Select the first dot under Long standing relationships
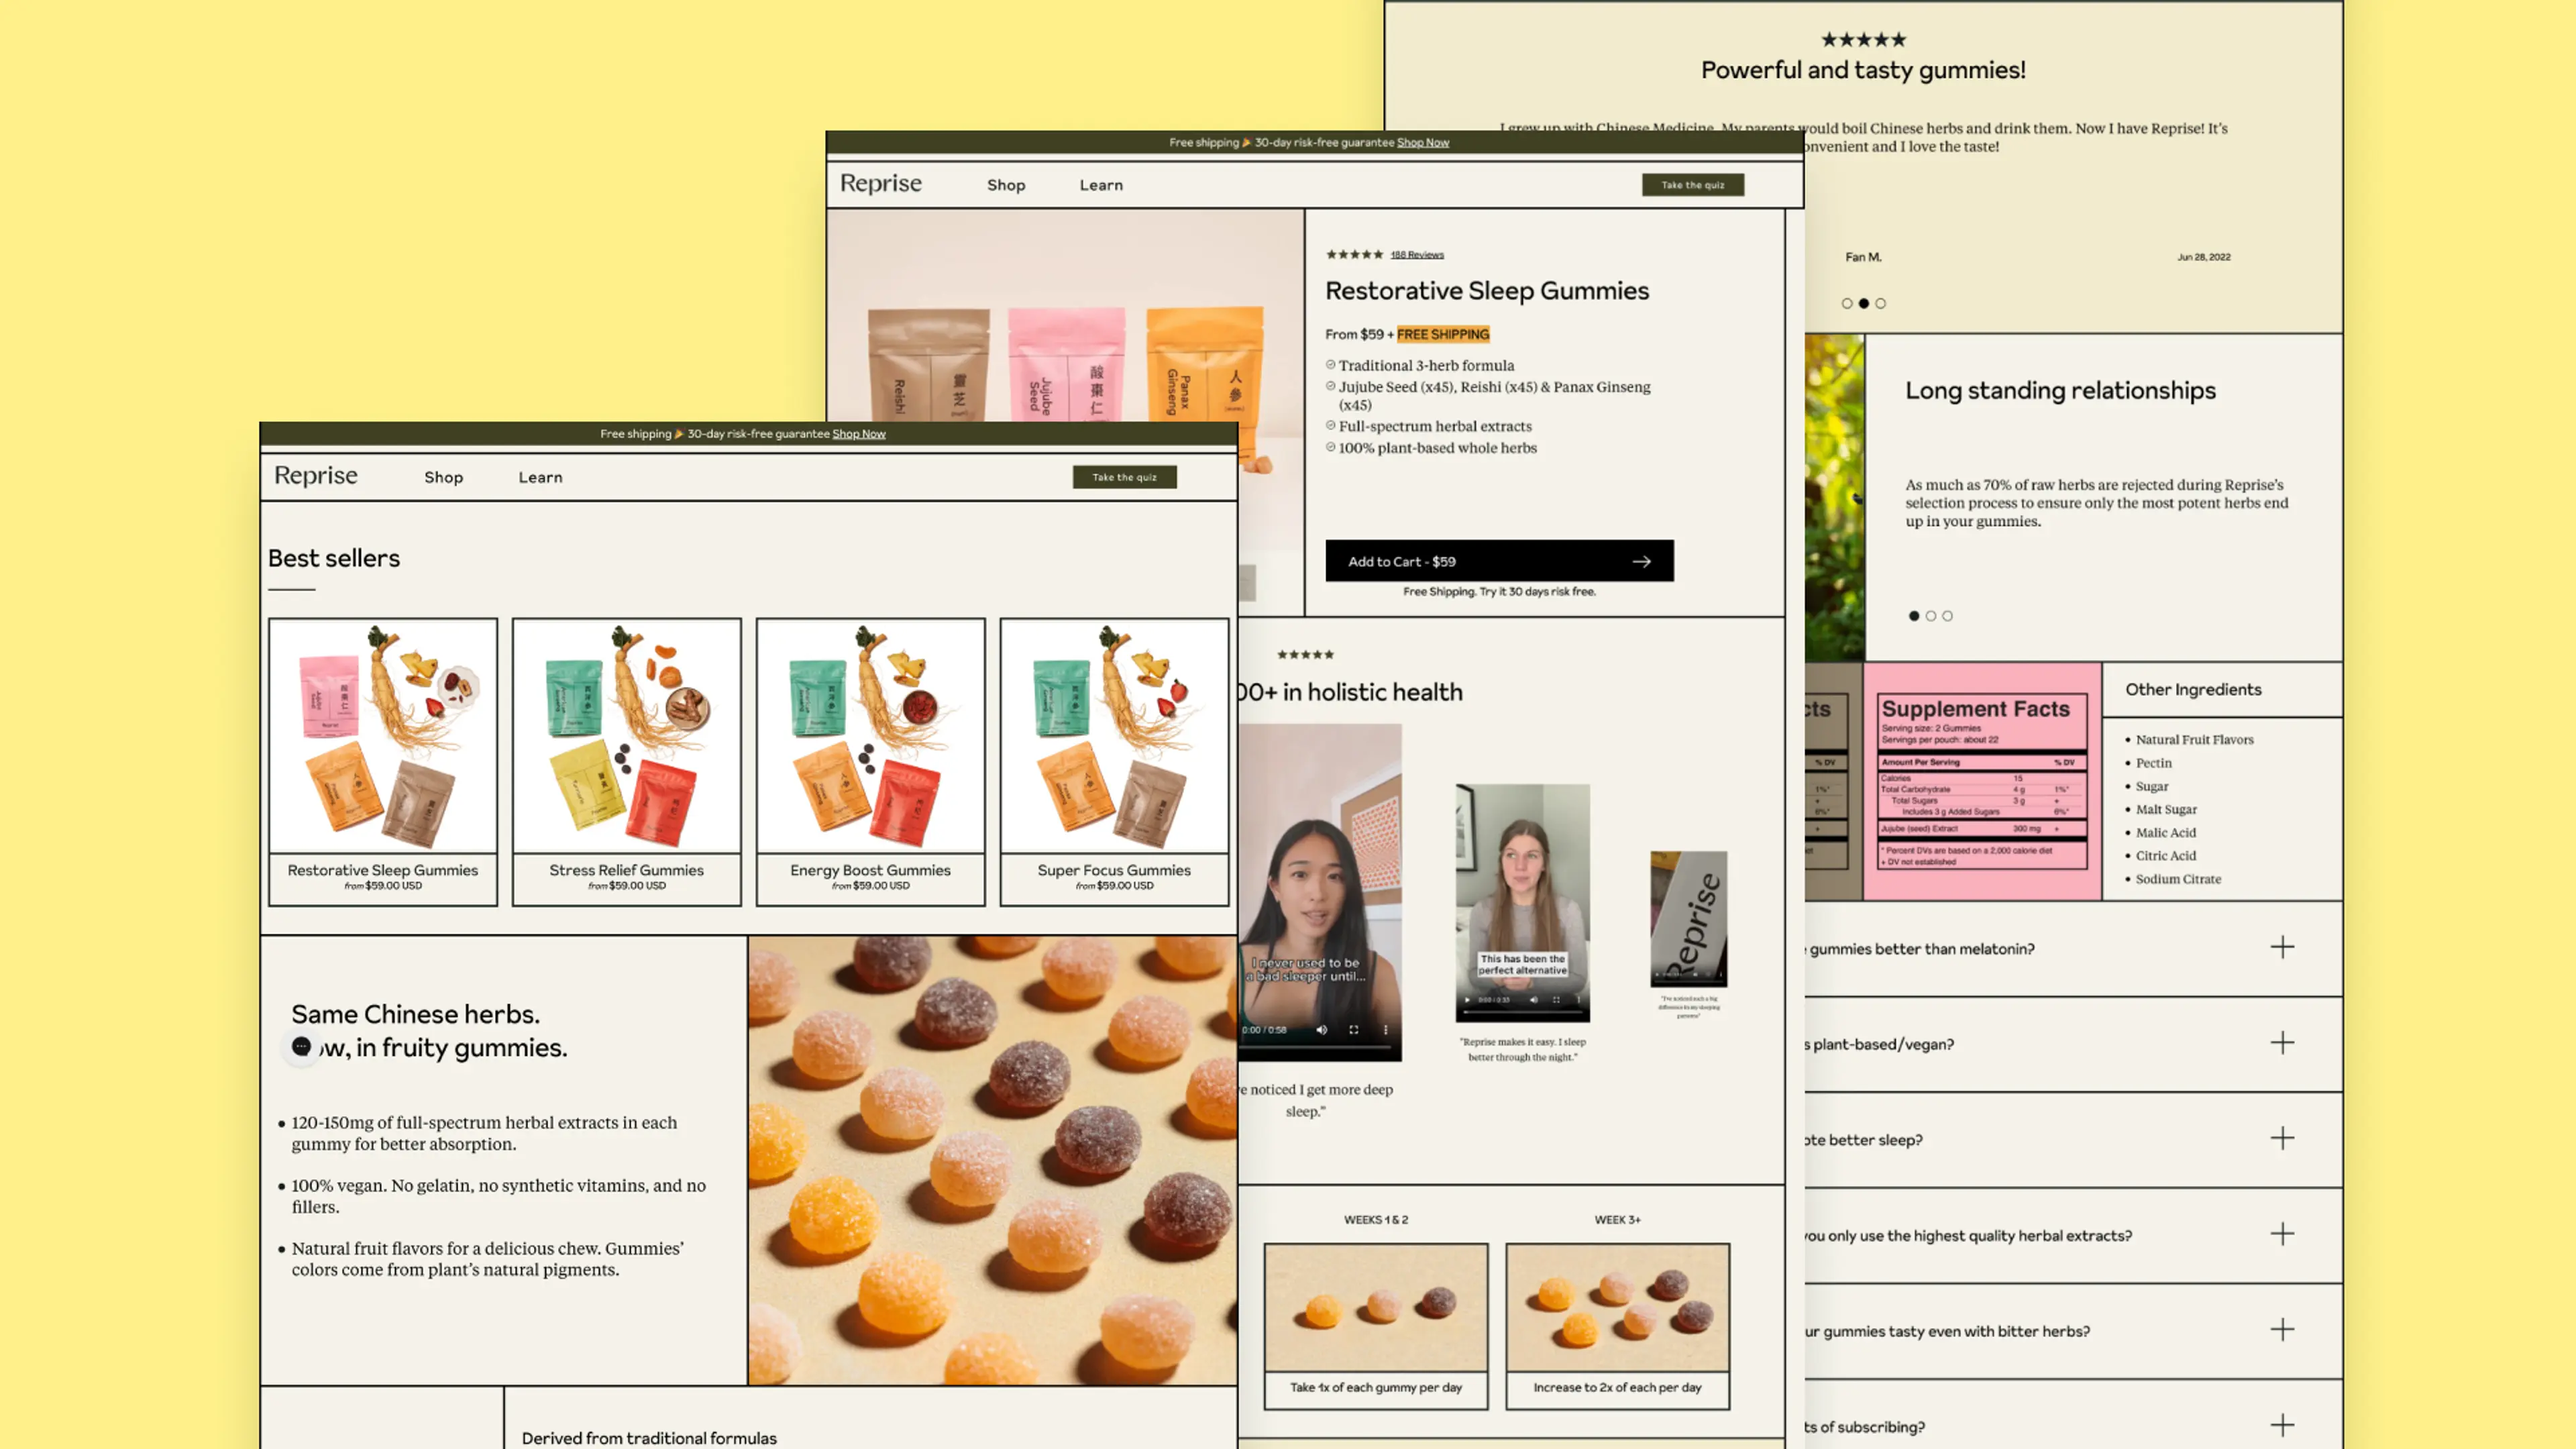2576x1449 pixels. point(1914,616)
